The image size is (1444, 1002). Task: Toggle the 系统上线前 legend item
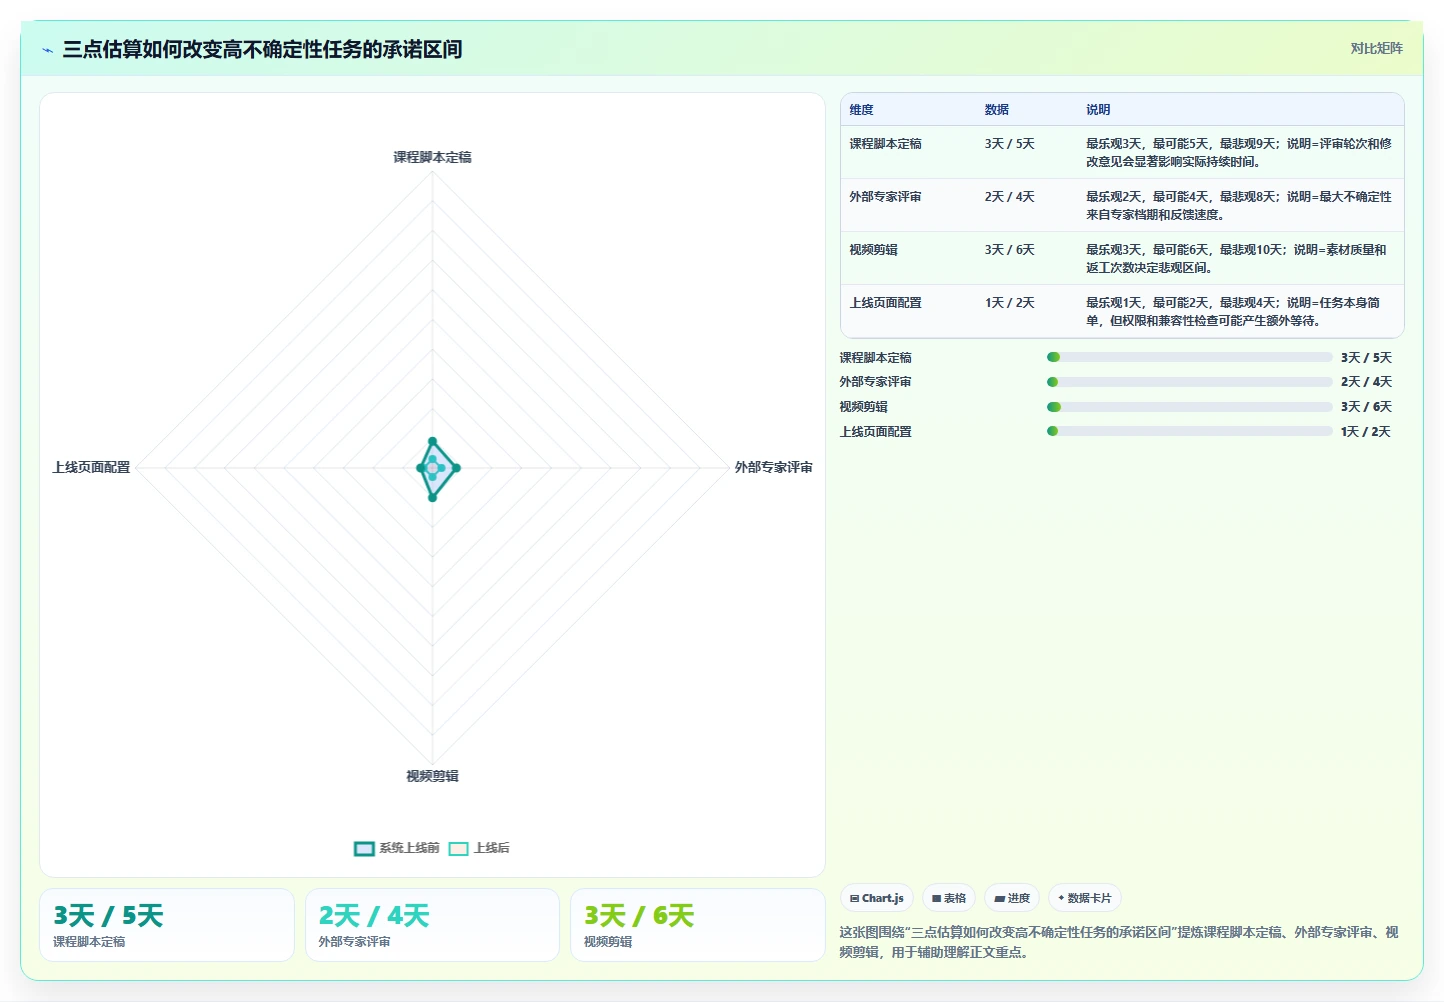397,848
